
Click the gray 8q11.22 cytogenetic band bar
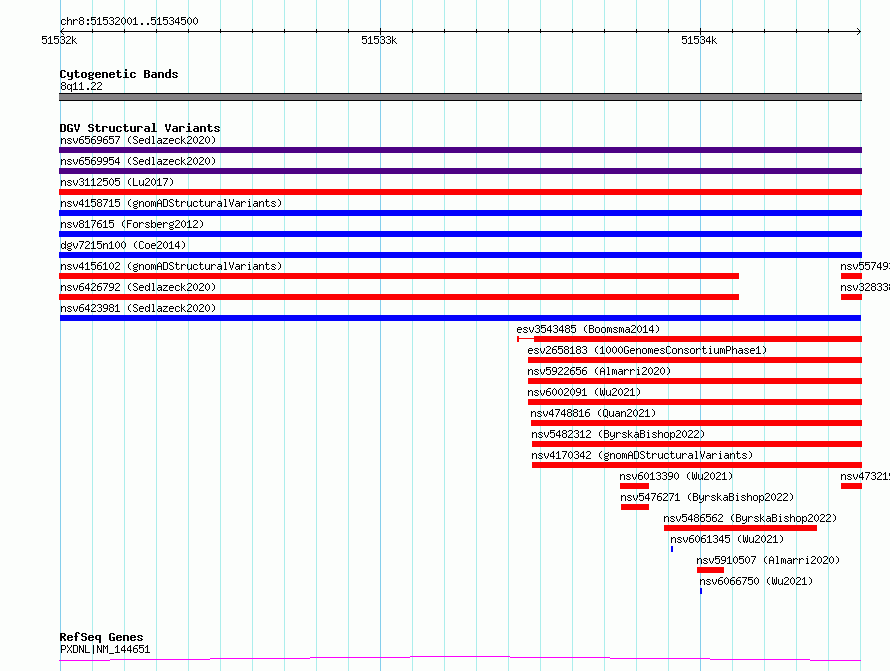(460, 97)
